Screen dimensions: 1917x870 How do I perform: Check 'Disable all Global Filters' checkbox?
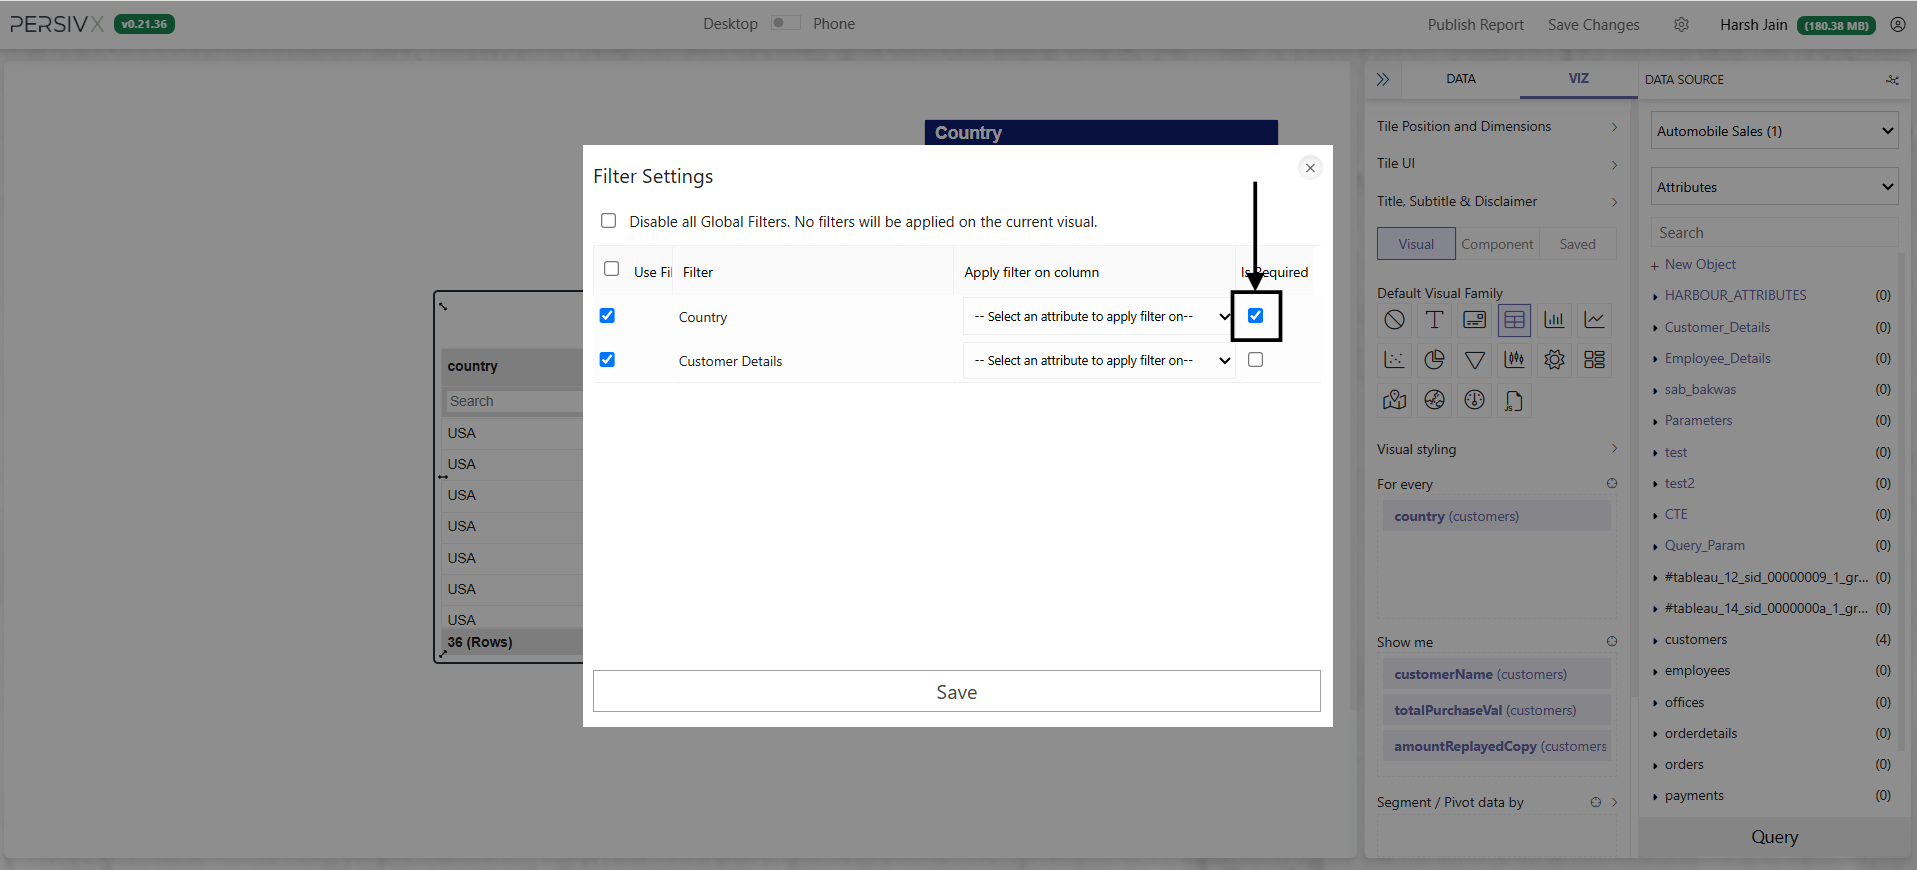click(608, 221)
